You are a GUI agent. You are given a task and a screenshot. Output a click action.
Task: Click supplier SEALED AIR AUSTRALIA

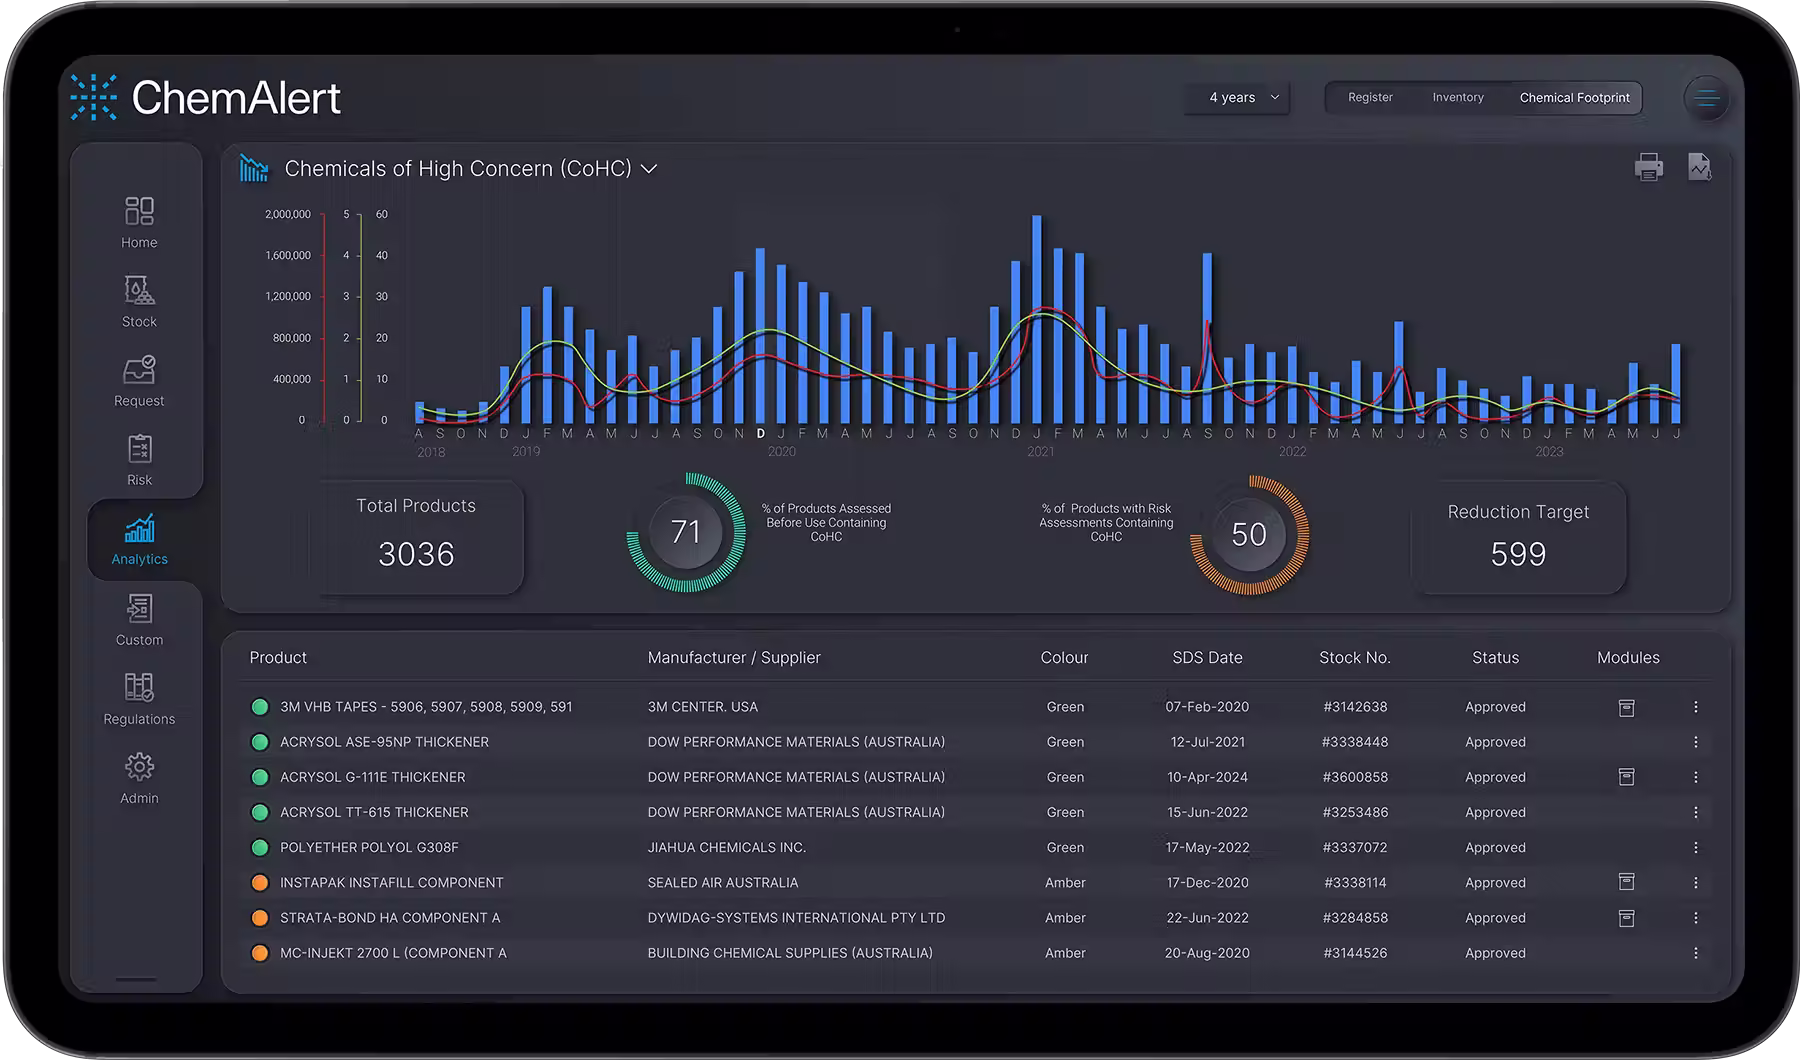[x=723, y=883]
